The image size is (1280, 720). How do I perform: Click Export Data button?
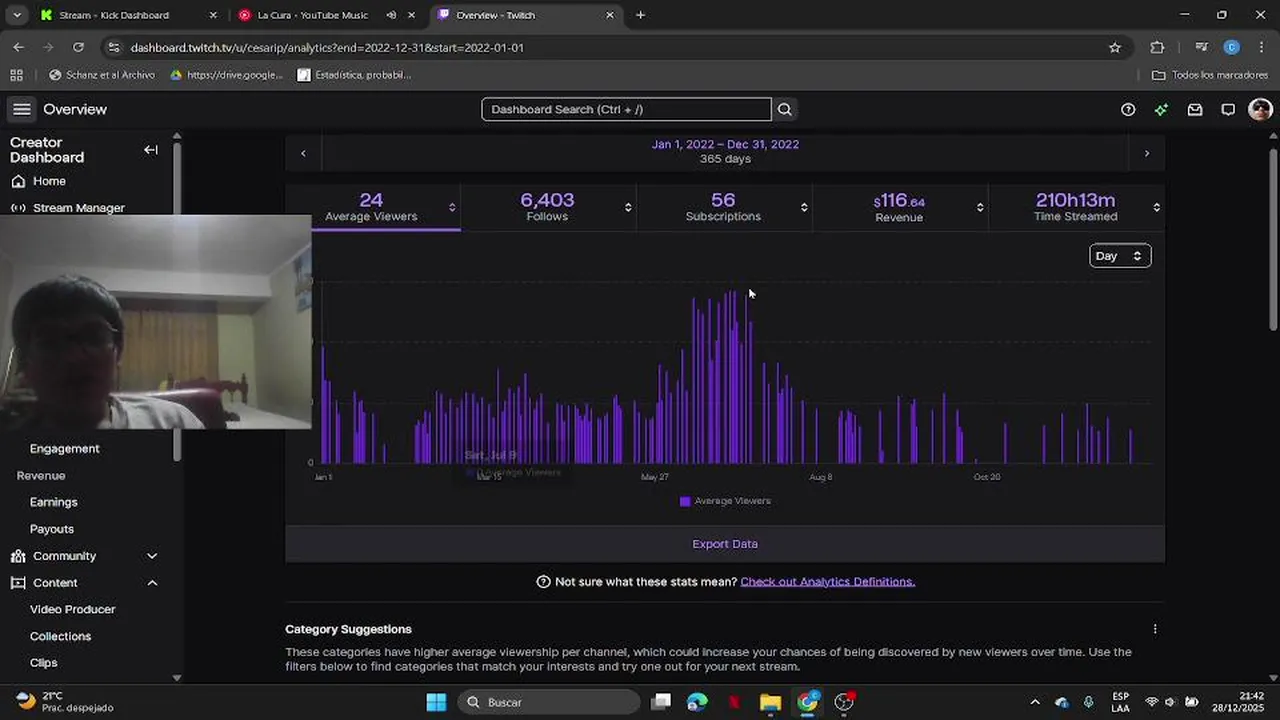pos(725,544)
